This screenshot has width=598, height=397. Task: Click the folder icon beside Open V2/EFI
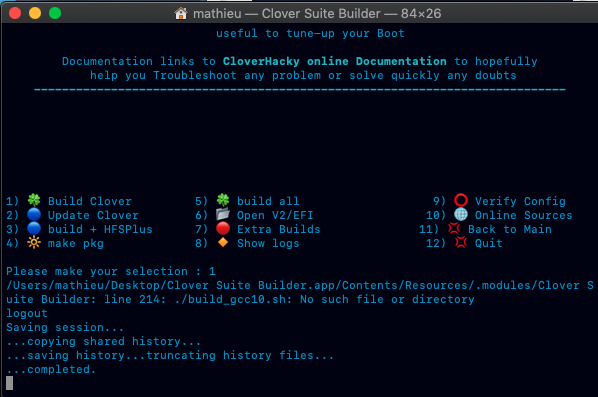pyautogui.click(x=223, y=214)
